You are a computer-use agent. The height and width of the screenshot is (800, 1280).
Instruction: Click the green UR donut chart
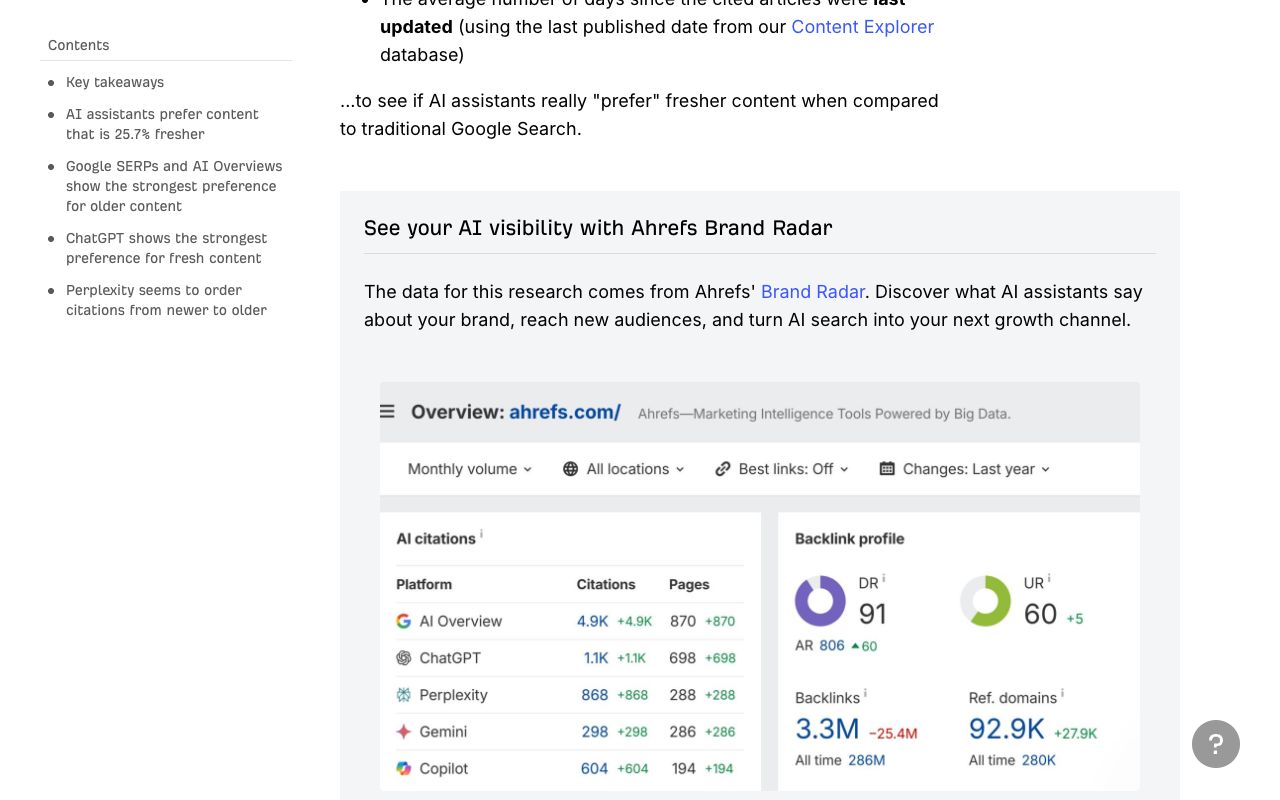click(x=985, y=601)
